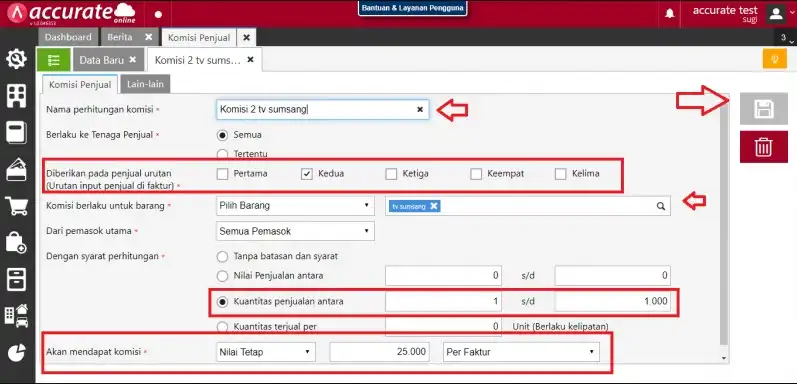
Task: Switch to the Komisi Penjual module tab
Action: tap(199, 38)
